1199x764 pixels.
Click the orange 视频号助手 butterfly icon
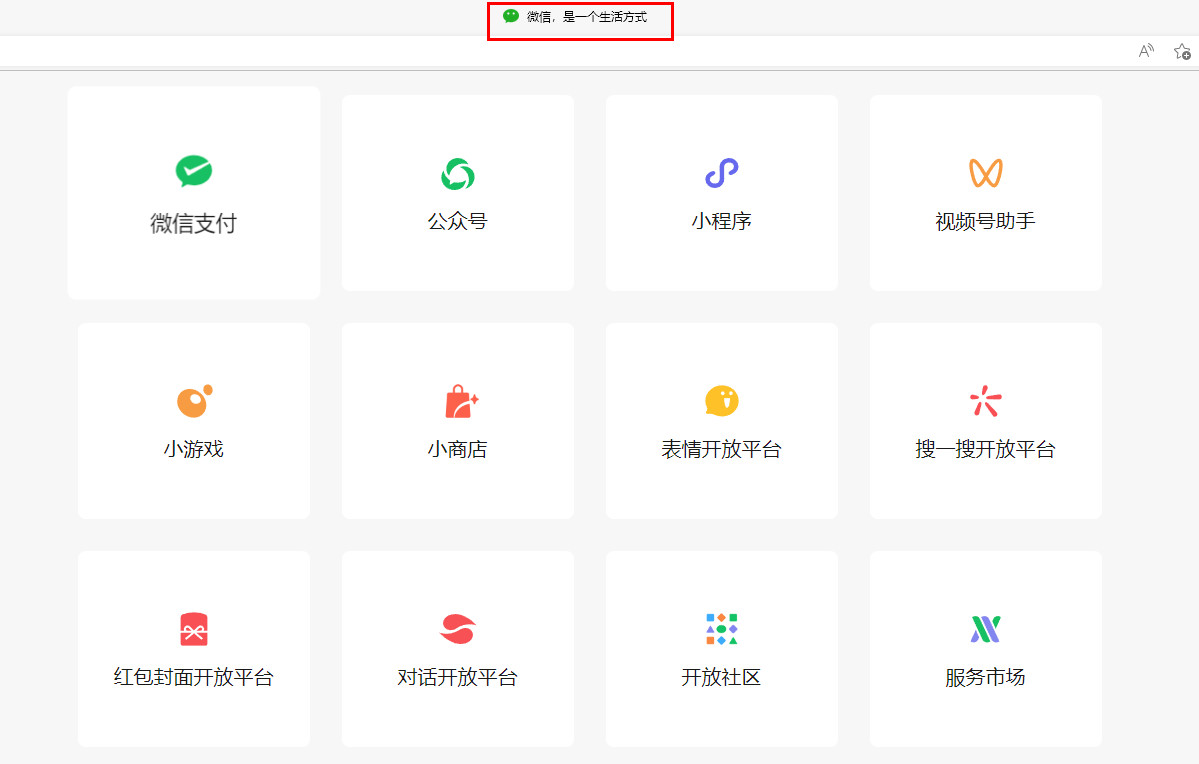click(986, 173)
